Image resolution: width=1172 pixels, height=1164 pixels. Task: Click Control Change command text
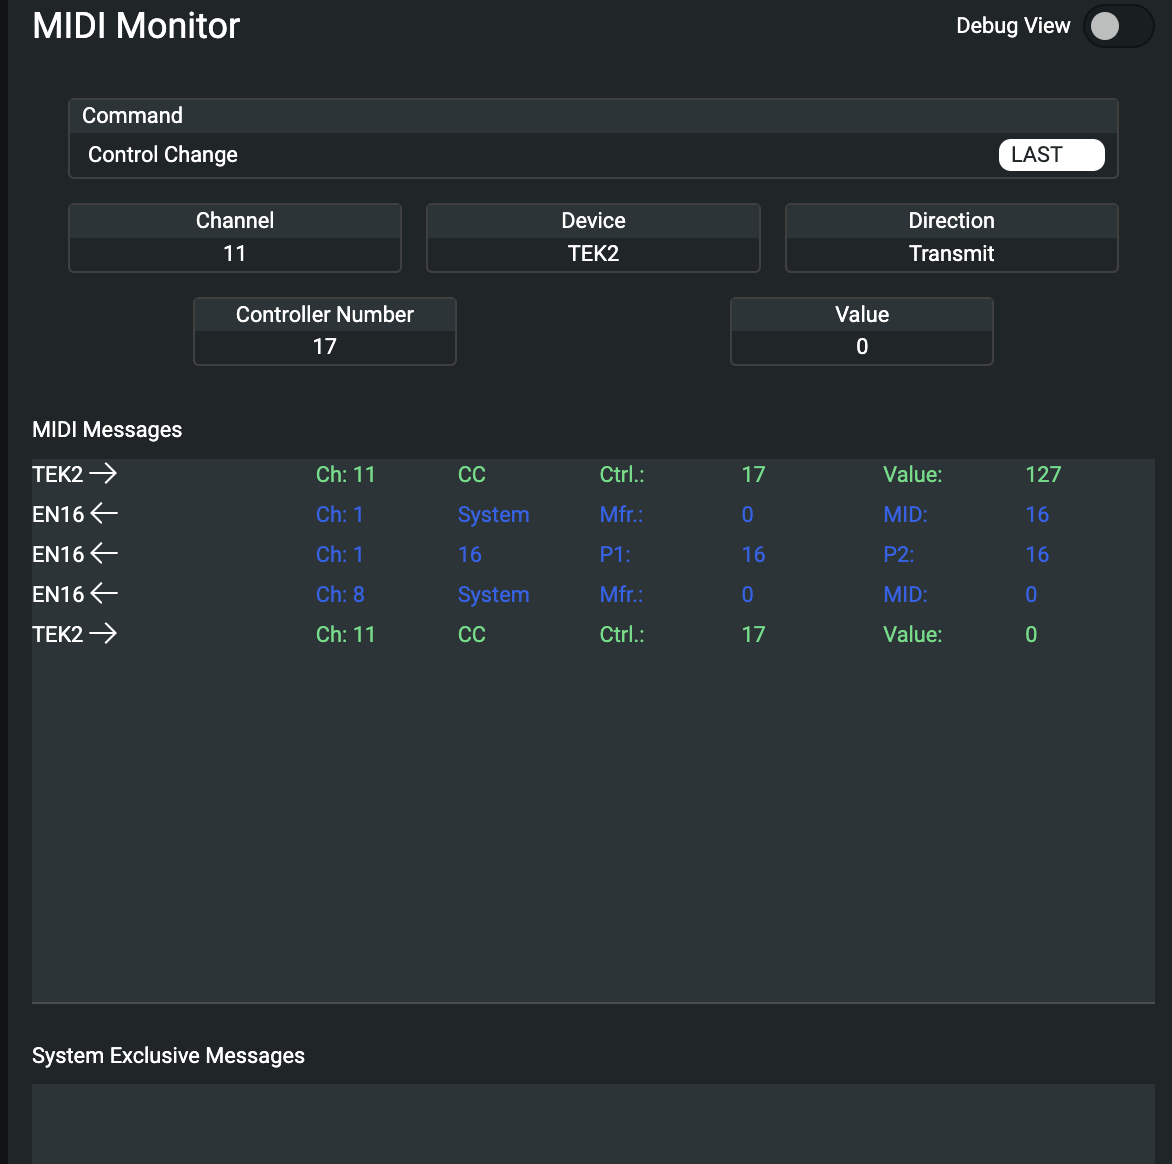point(163,155)
